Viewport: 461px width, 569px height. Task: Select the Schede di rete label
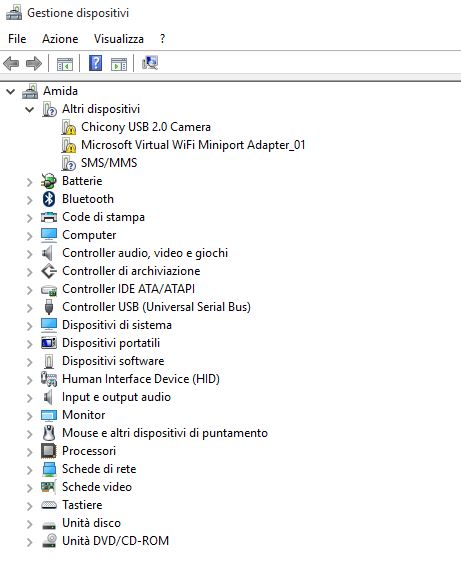(99, 469)
